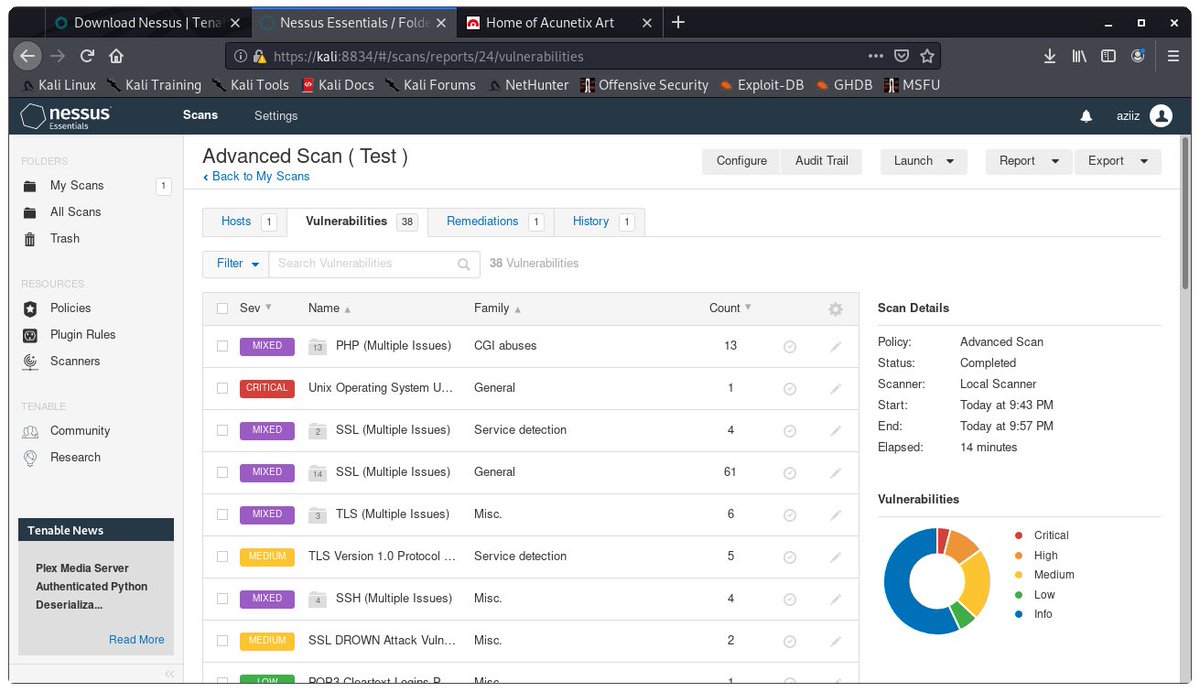This screenshot has width=1200, height=692.
Task: Check the TLS Version 1.0 Protocol row checkbox
Action: (222, 556)
